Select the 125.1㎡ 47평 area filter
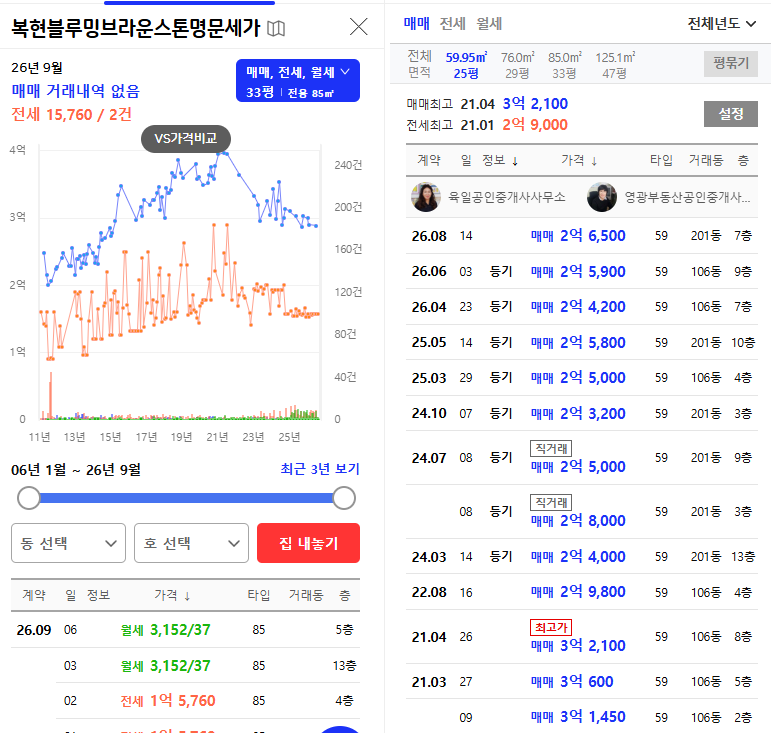This screenshot has width=771, height=733. [x=615, y=65]
